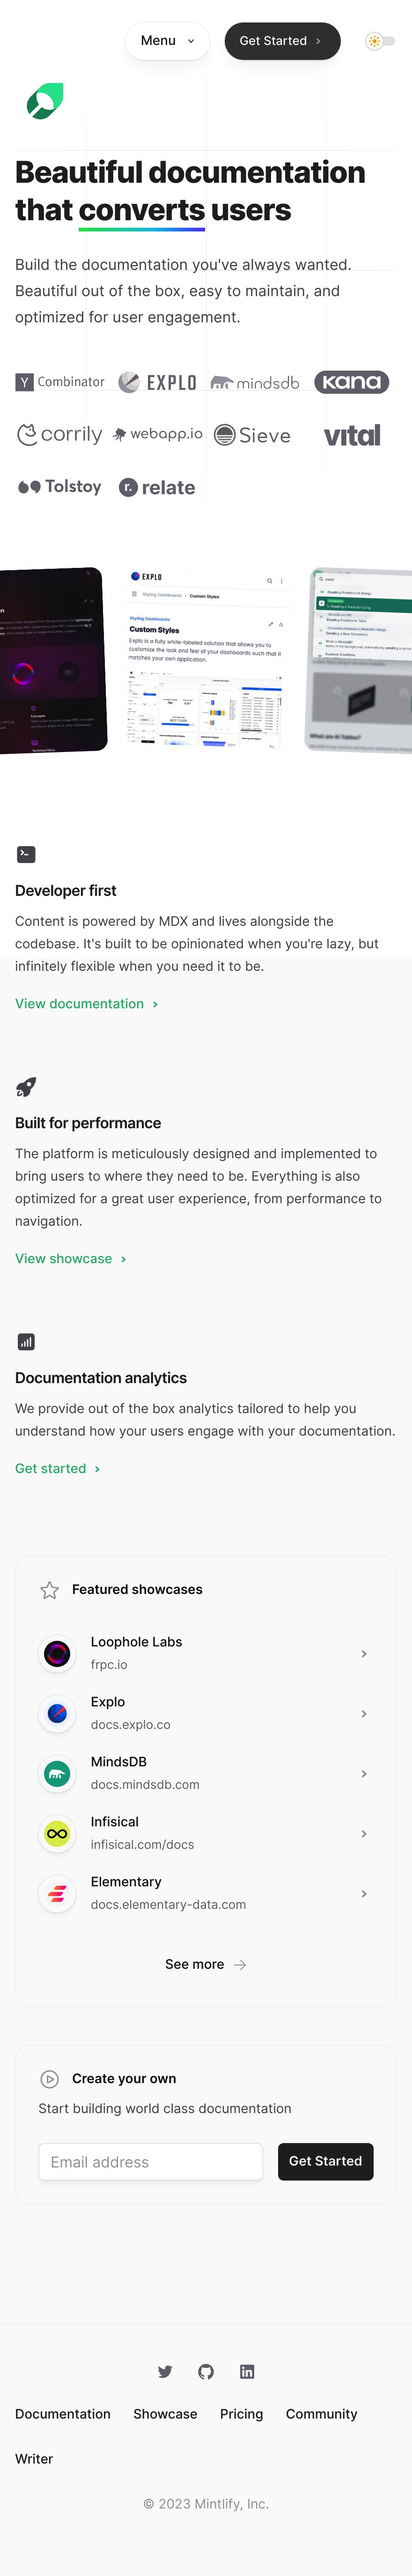Click the Loophole Labs showcase logo
This screenshot has height=2576, width=412.
[57, 1653]
